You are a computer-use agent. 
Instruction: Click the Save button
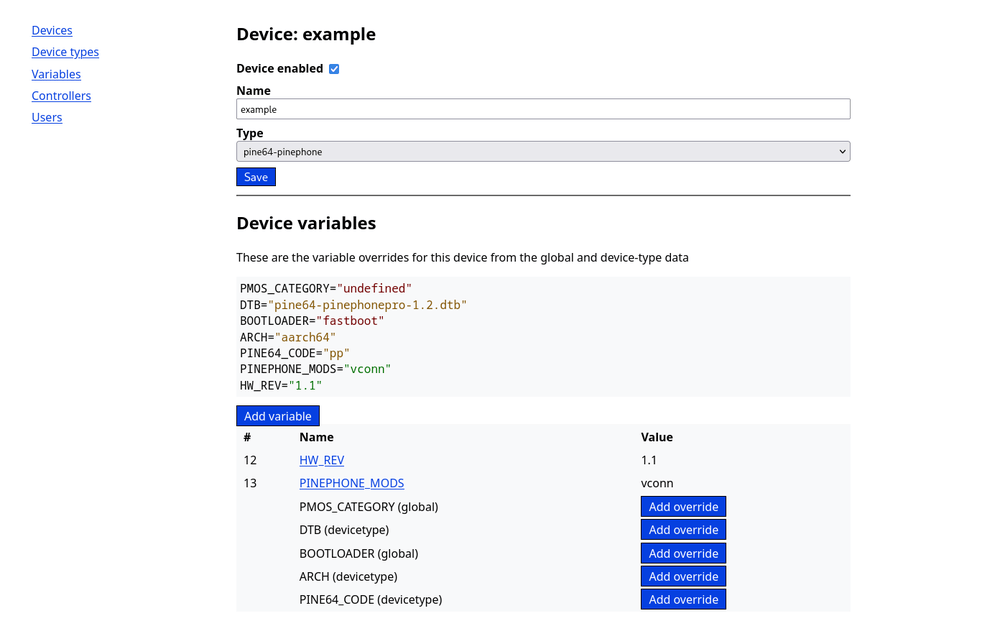256,177
